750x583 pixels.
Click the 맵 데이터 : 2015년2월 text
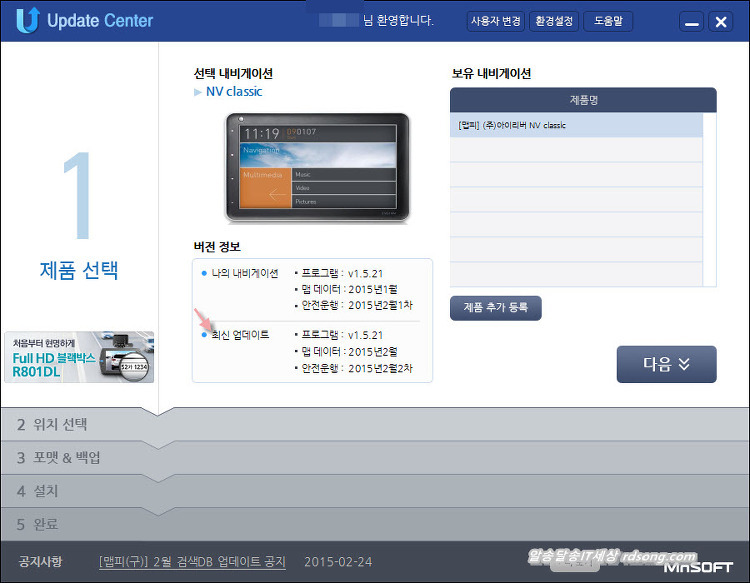click(349, 352)
